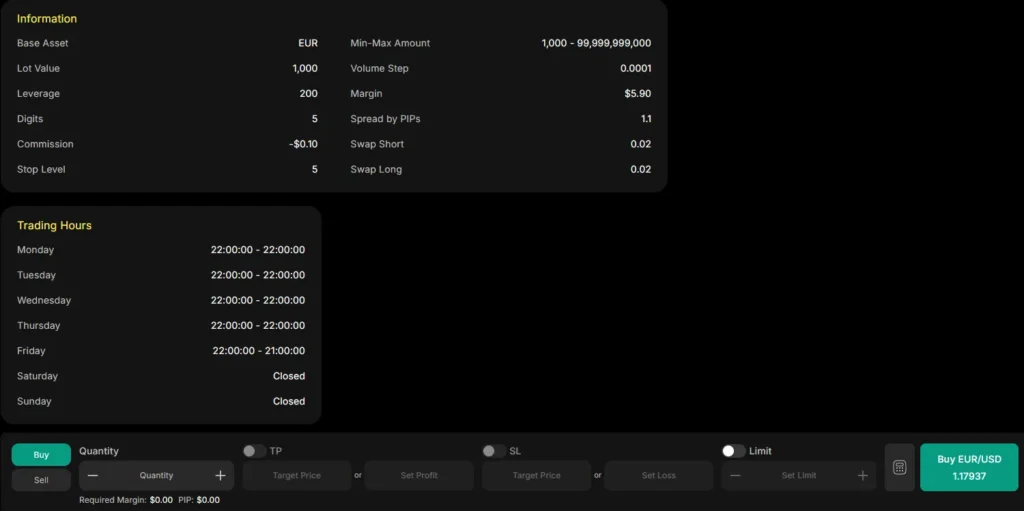The width and height of the screenshot is (1024, 511).
Task: Decrease quantity with the minus icon
Action: (93, 476)
